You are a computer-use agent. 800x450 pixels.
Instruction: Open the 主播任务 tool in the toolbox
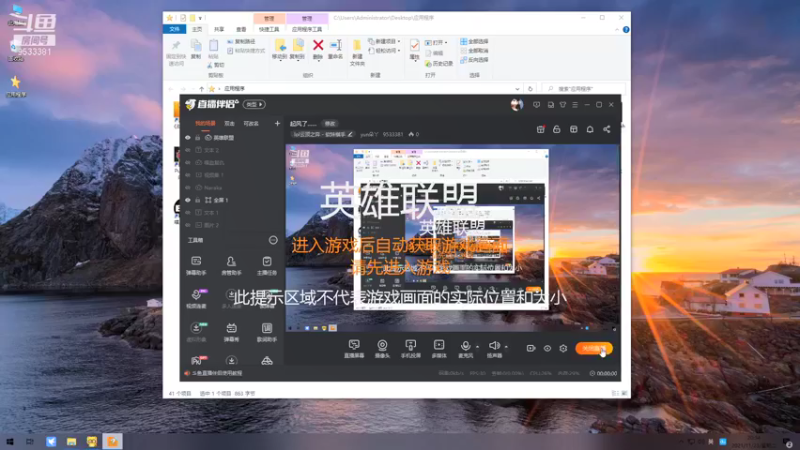pos(266,266)
